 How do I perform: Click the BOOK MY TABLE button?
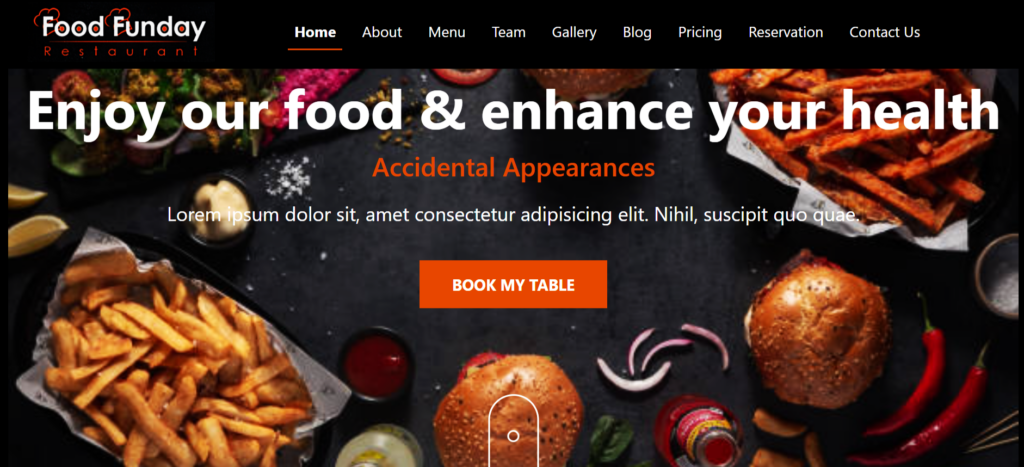click(513, 284)
